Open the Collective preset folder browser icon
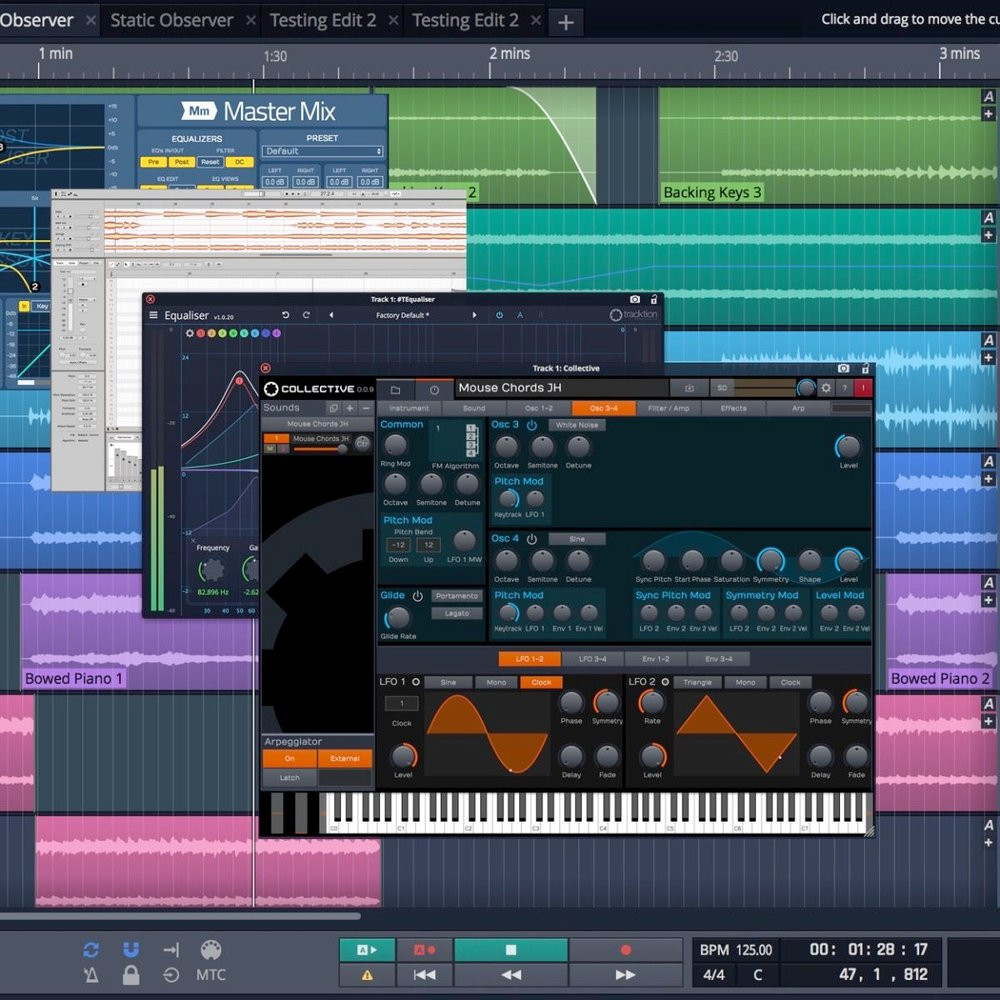 click(x=395, y=389)
